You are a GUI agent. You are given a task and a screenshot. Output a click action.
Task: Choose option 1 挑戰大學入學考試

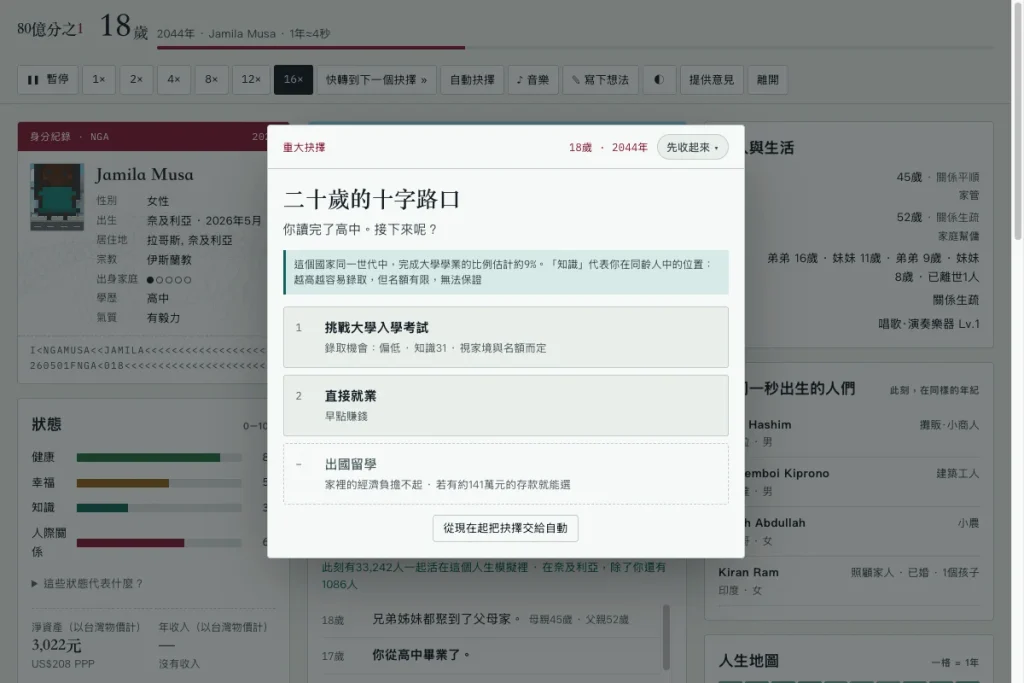pos(505,337)
